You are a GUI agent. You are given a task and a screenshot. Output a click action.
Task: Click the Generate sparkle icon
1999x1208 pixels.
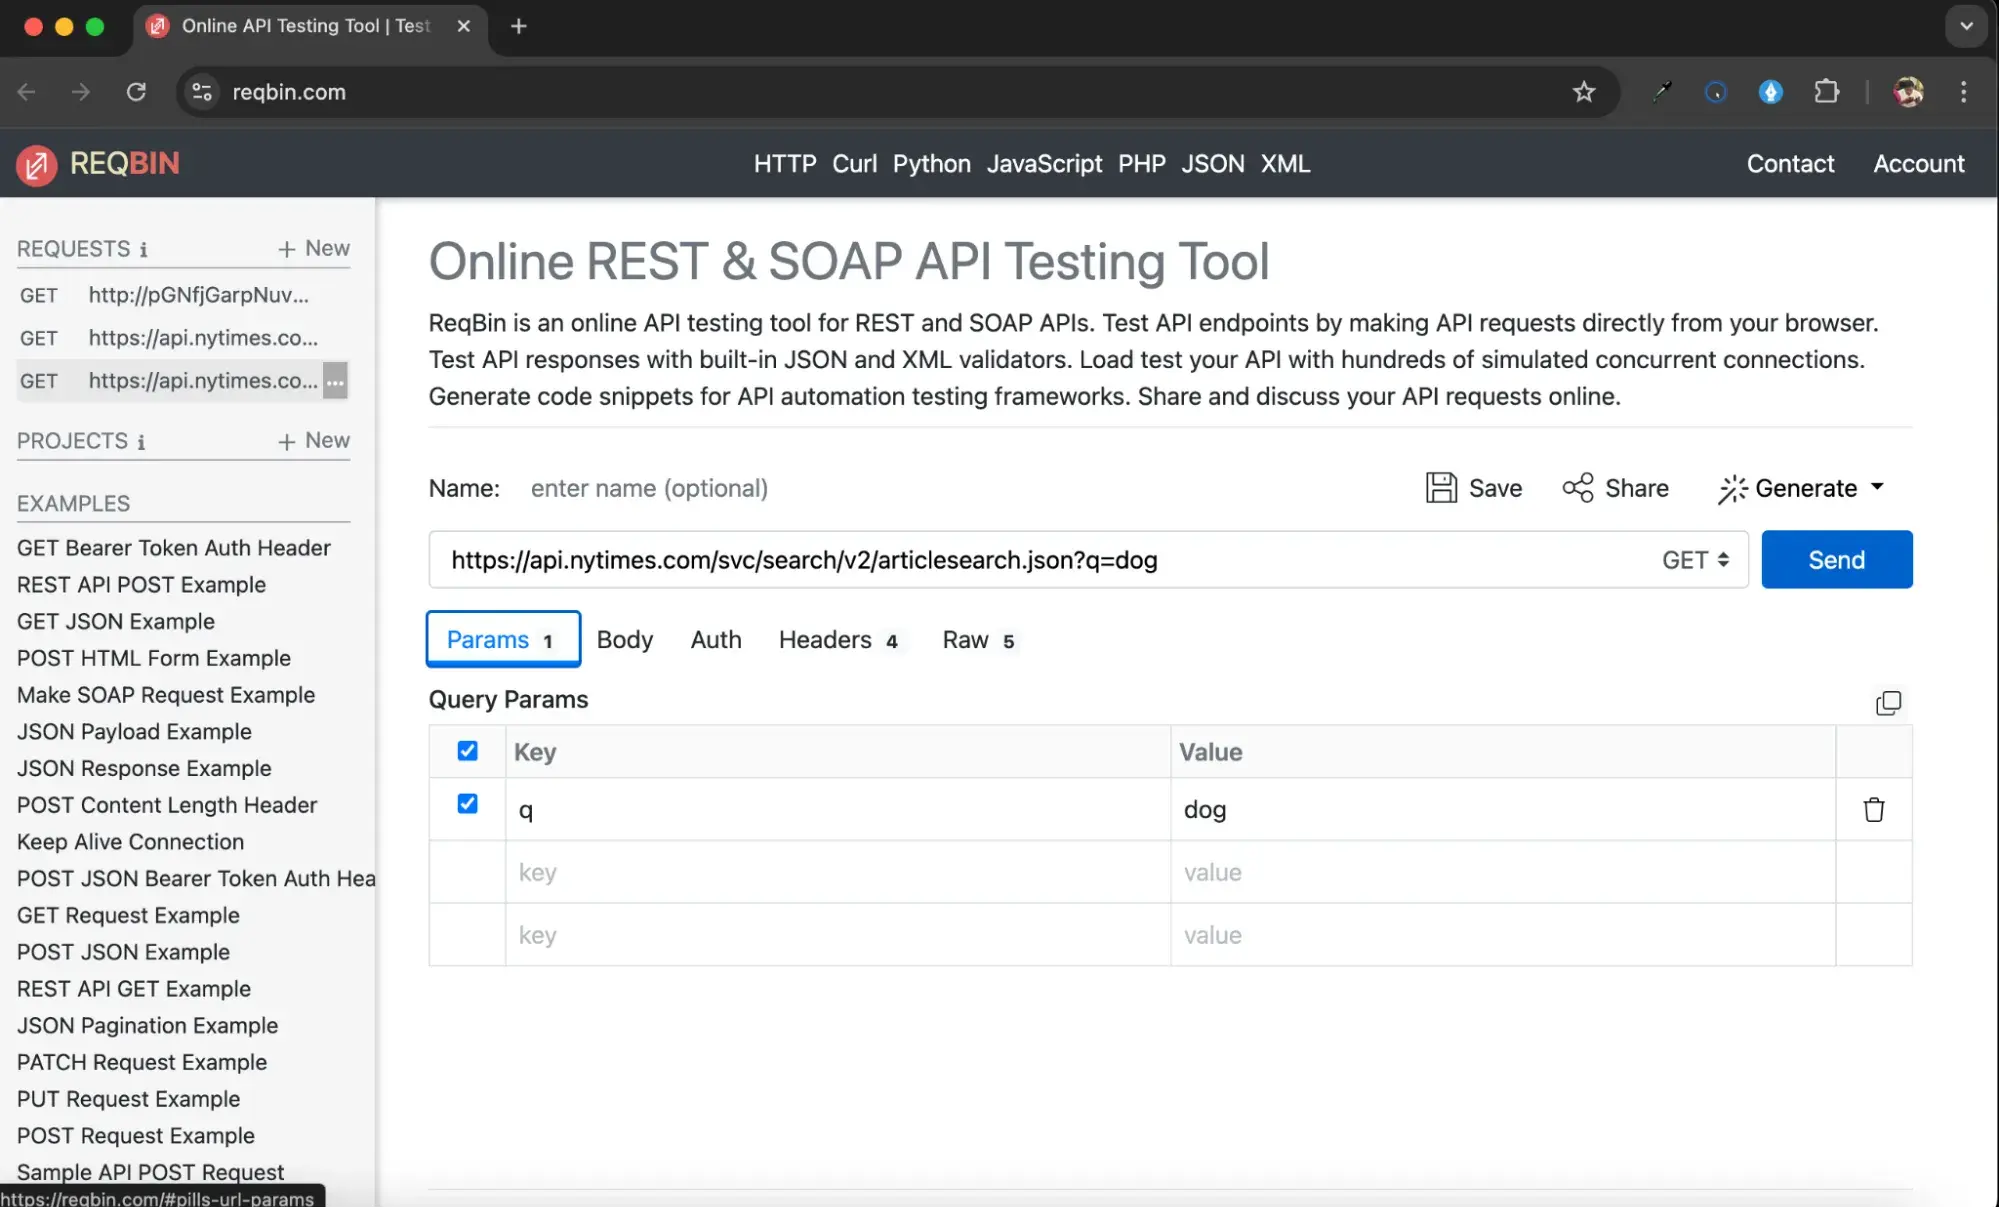click(1733, 489)
